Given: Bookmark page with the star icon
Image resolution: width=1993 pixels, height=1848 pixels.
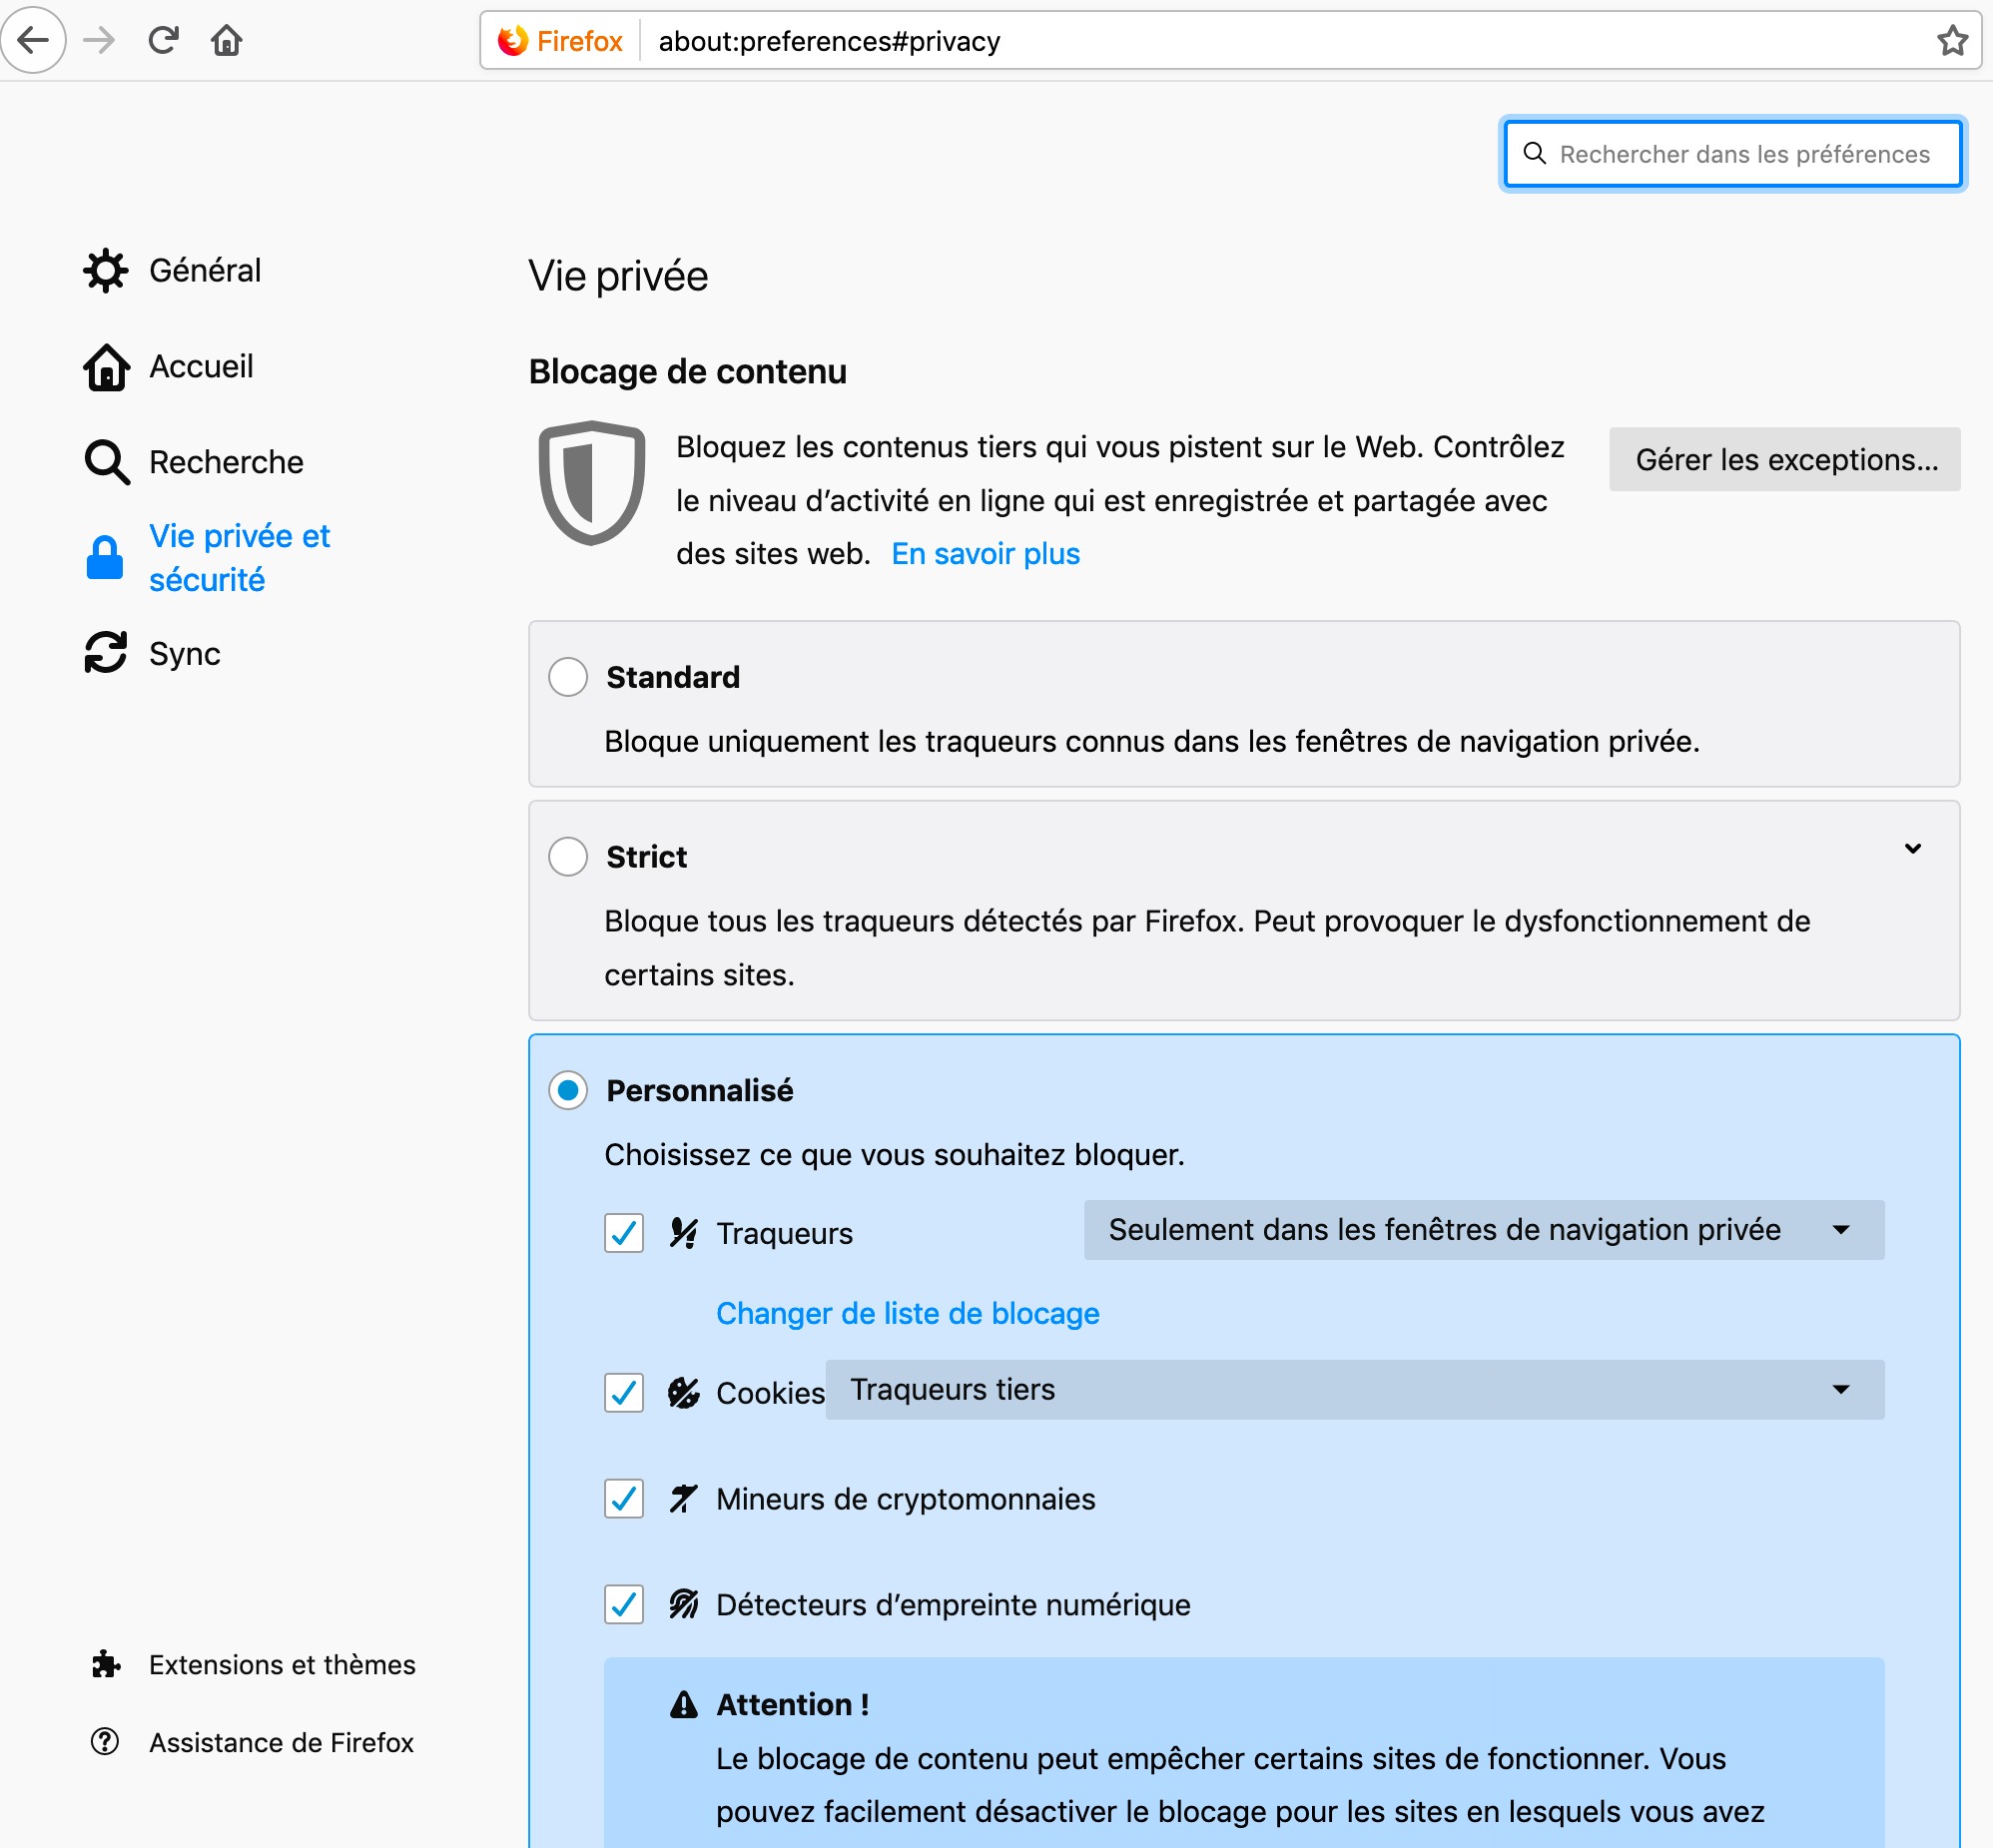Looking at the screenshot, I should pos(1951,41).
